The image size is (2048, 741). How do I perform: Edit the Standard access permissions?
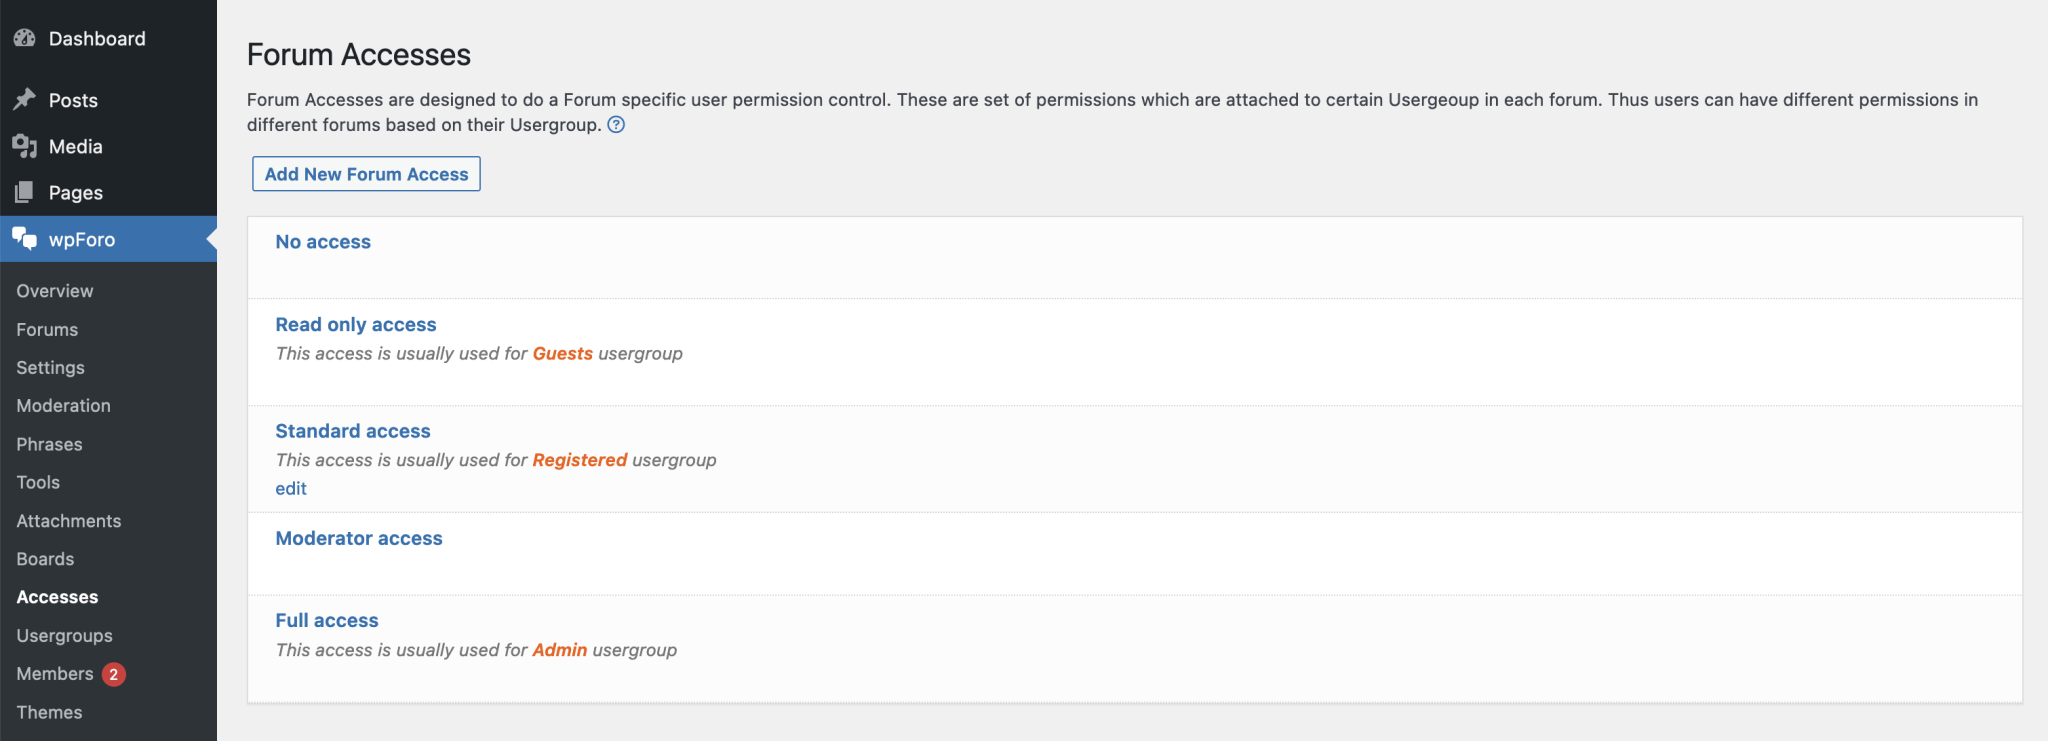[x=290, y=488]
